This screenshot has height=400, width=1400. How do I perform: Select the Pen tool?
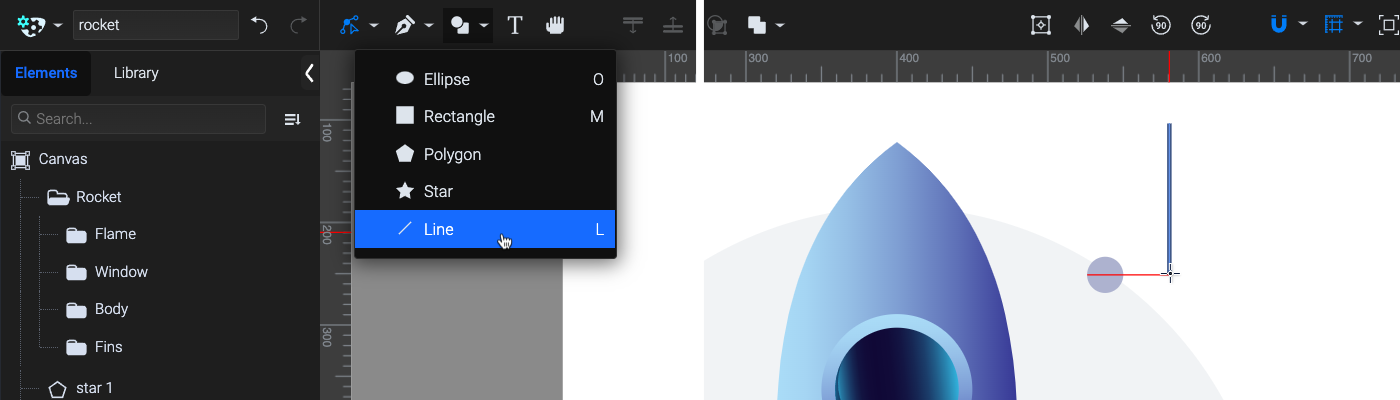(x=404, y=25)
